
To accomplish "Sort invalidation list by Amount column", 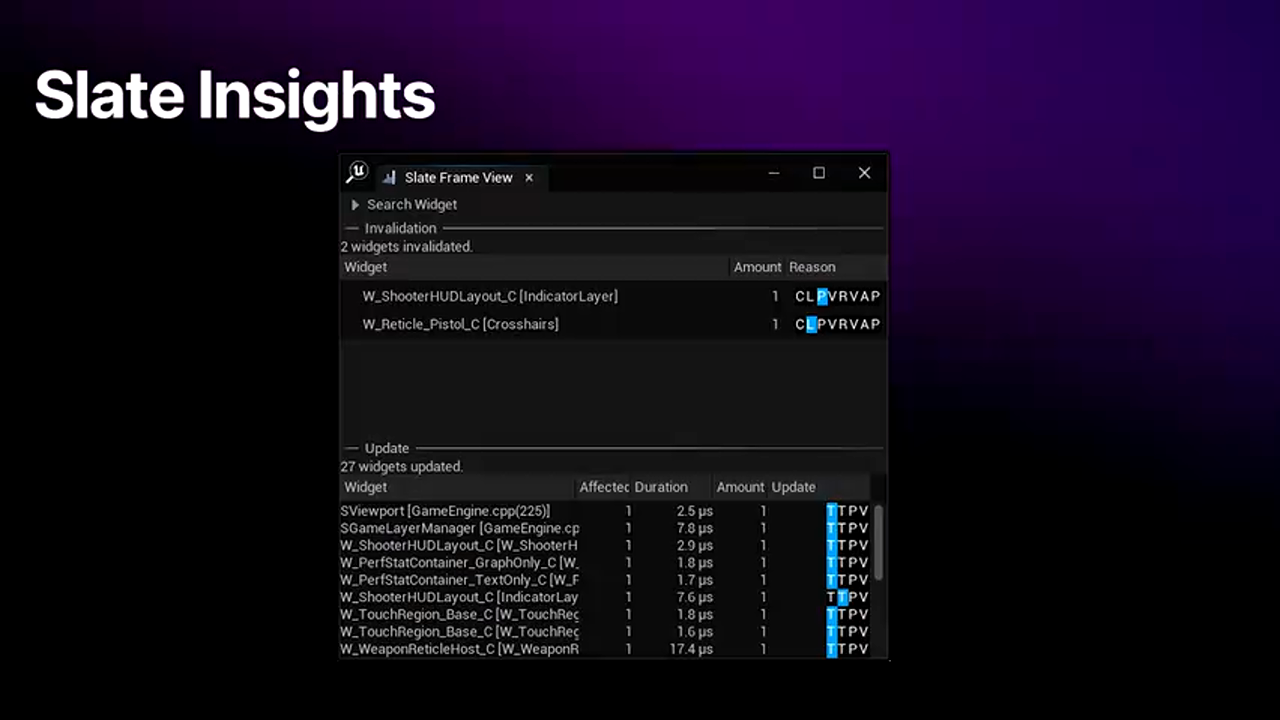I will click(x=757, y=267).
